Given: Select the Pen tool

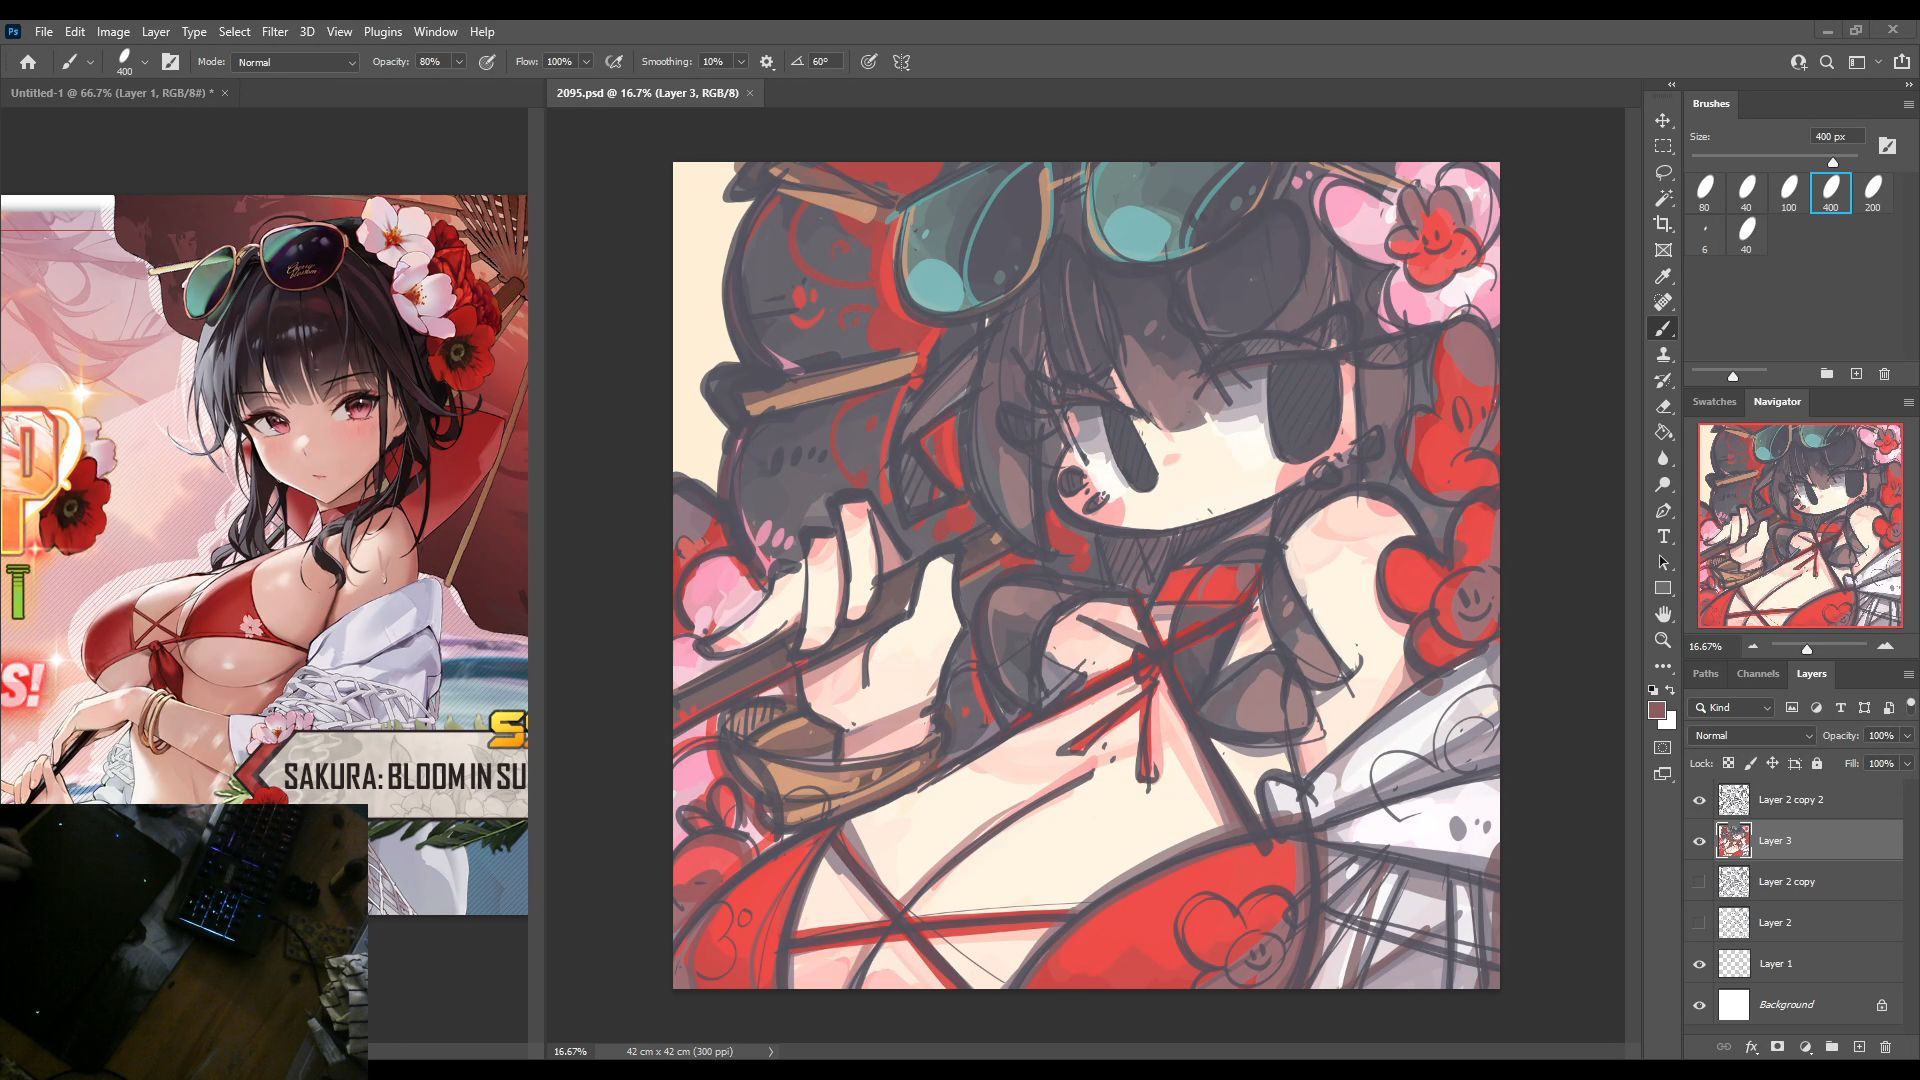Looking at the screenshot, I should pos(1663,510).
